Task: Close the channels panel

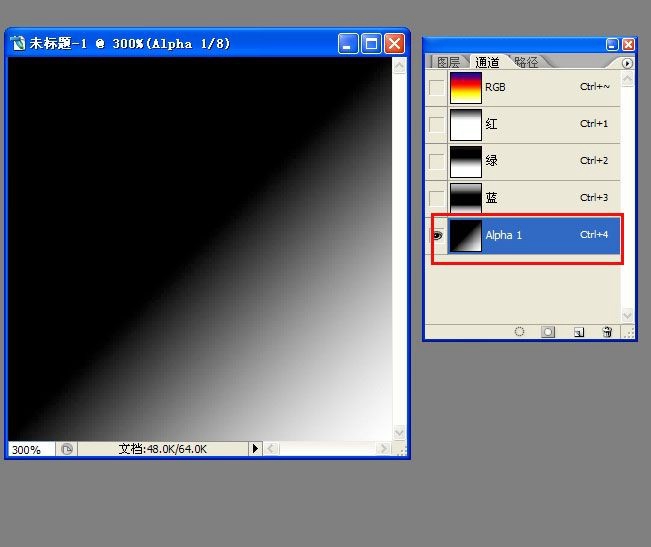Action: click(x=628, y=45)
